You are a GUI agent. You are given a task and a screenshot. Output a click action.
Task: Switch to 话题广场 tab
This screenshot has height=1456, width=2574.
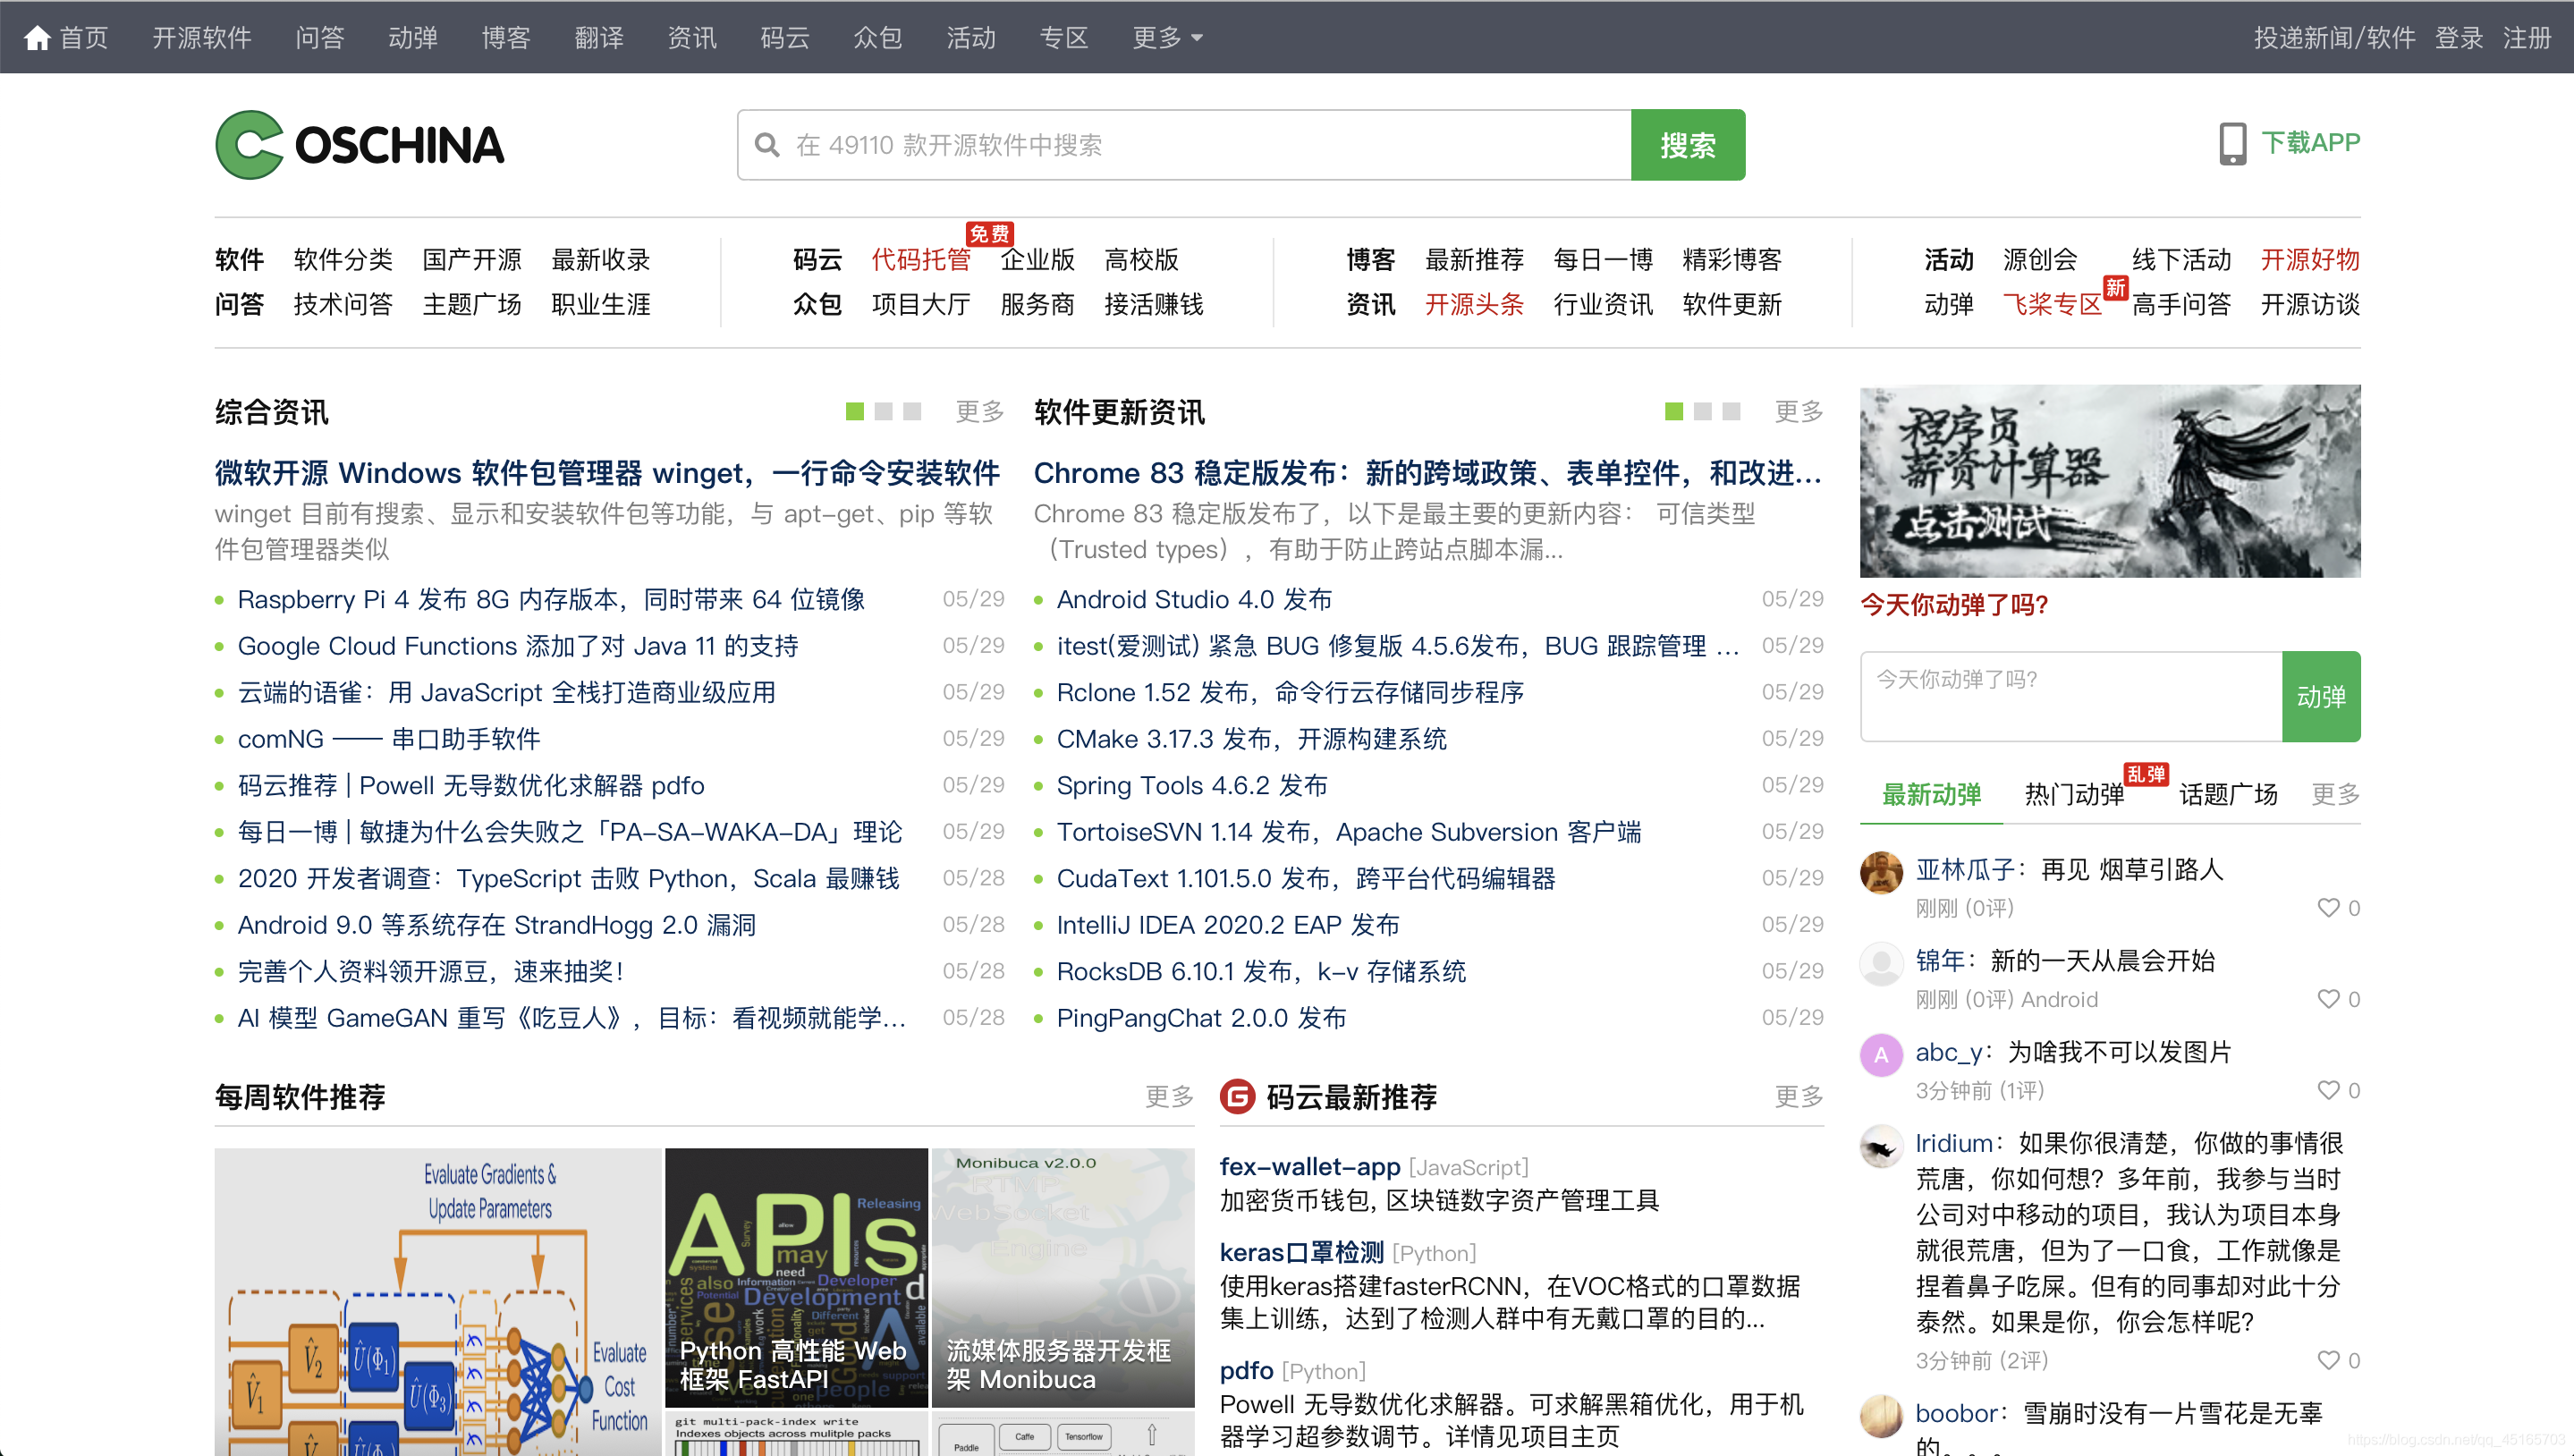[x=2228, y=795]
